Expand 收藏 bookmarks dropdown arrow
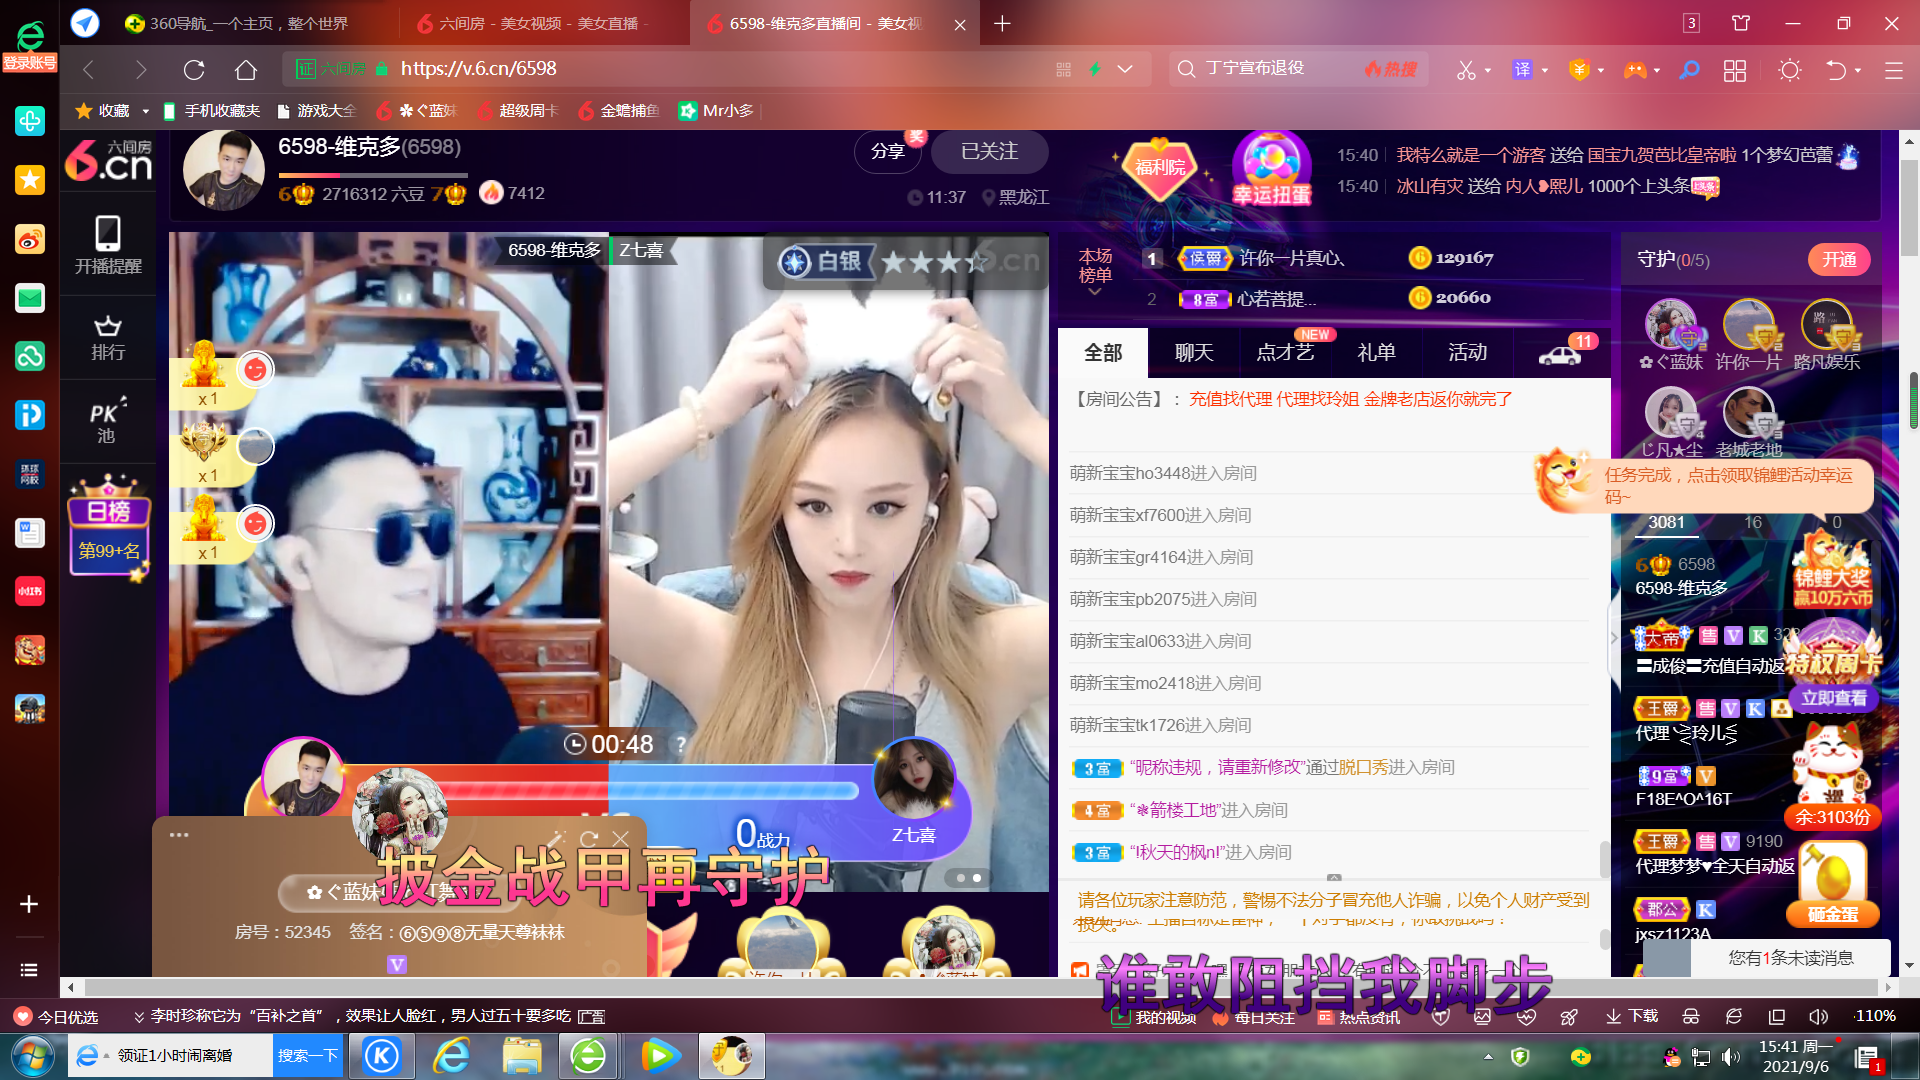This screenshot has width=1920, height=1080. tap(145, 111)
